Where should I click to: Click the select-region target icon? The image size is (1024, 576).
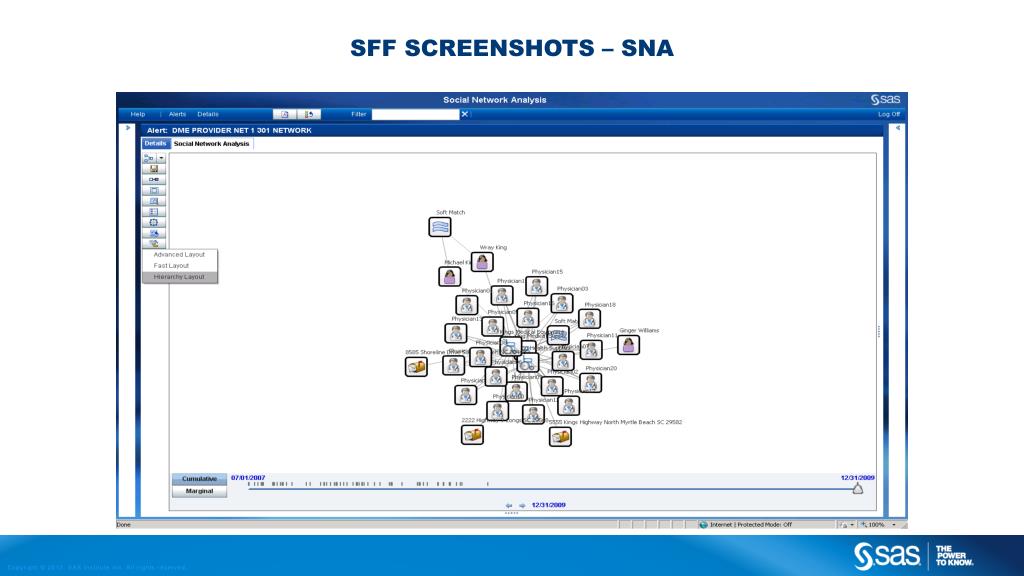(154, 223)
